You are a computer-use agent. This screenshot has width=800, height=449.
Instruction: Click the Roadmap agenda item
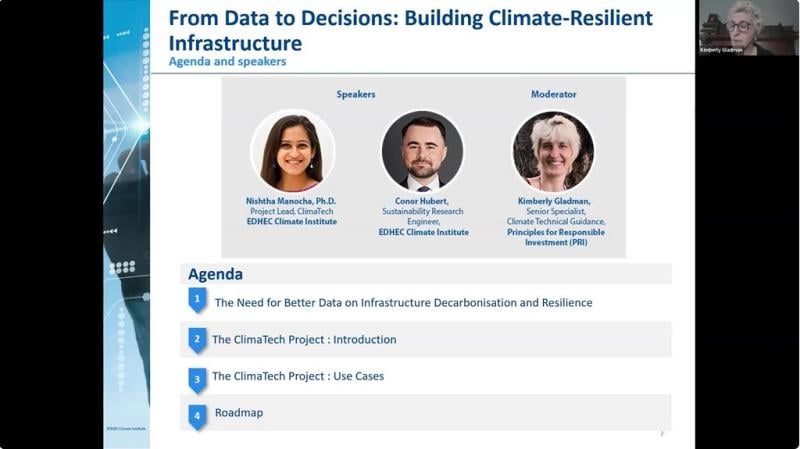(239, 412)
